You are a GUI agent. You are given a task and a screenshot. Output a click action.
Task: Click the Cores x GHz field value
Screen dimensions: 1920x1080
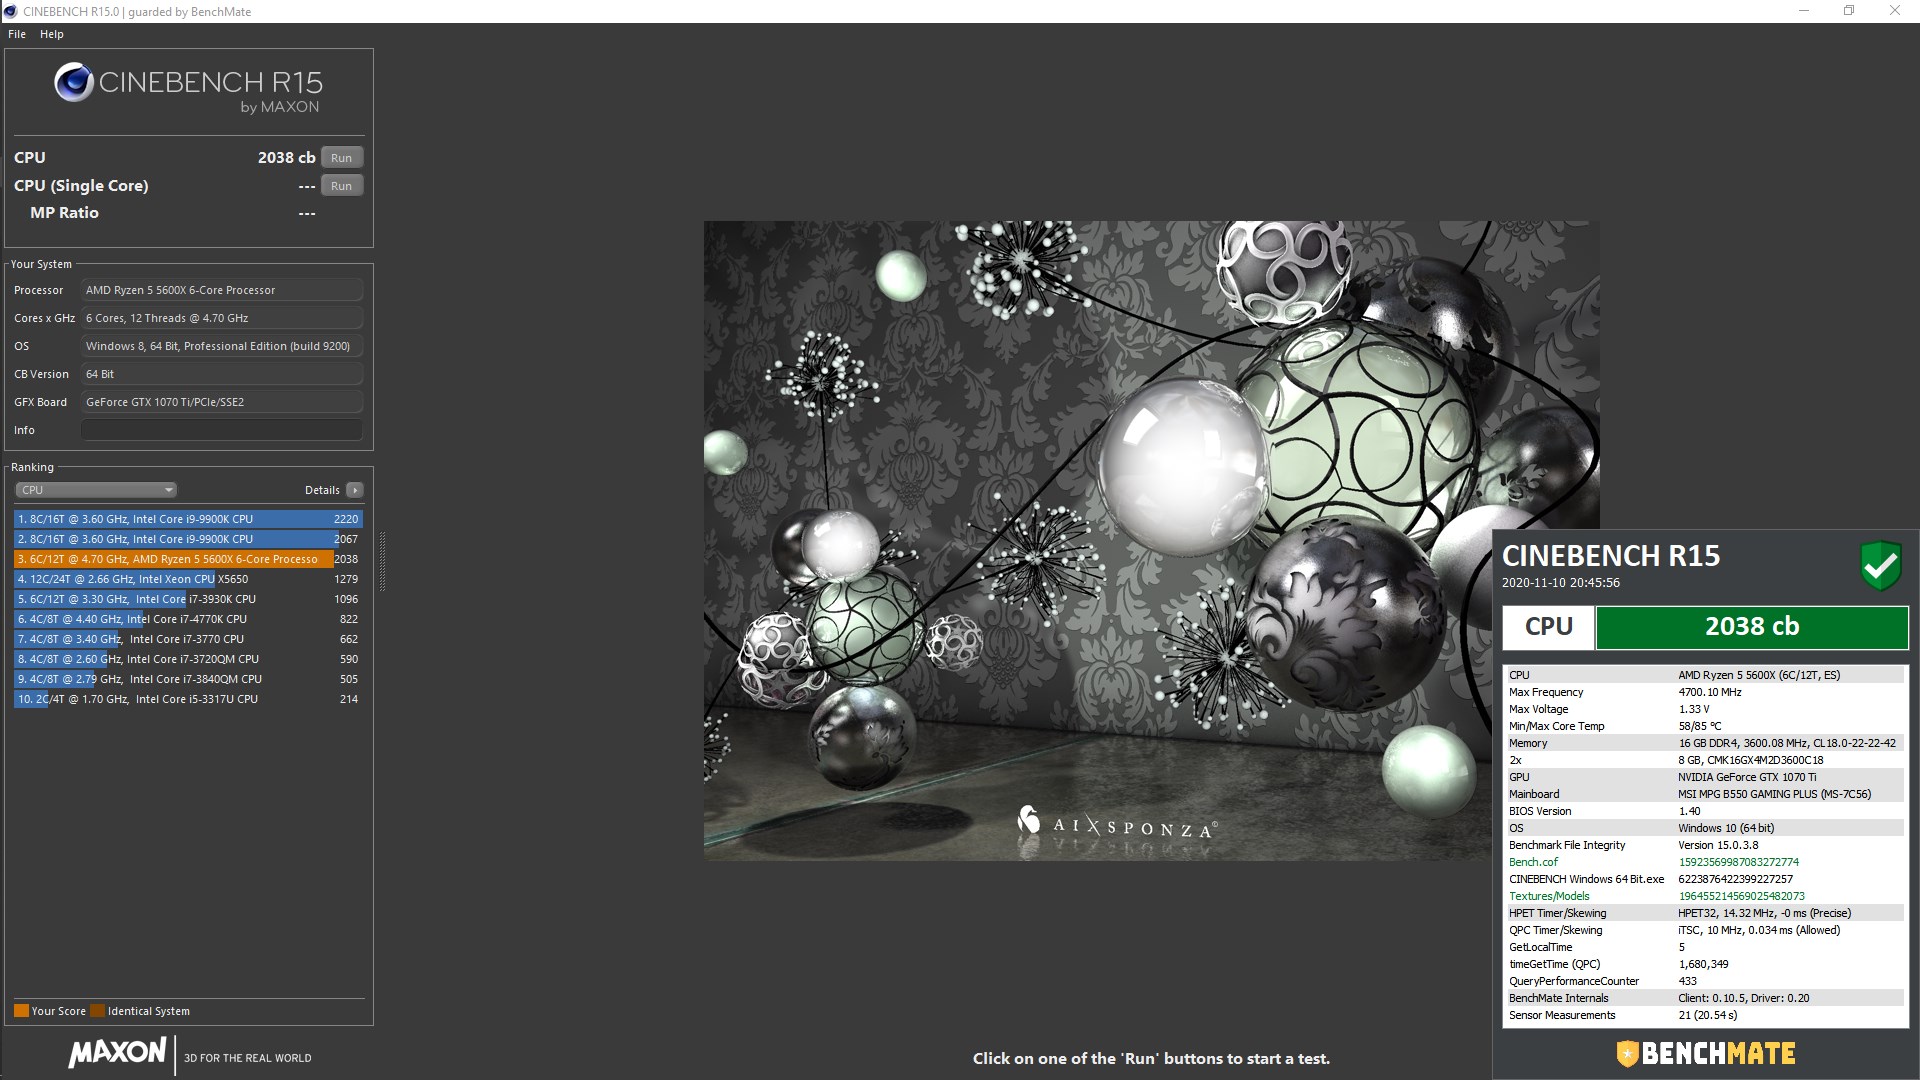222,318
